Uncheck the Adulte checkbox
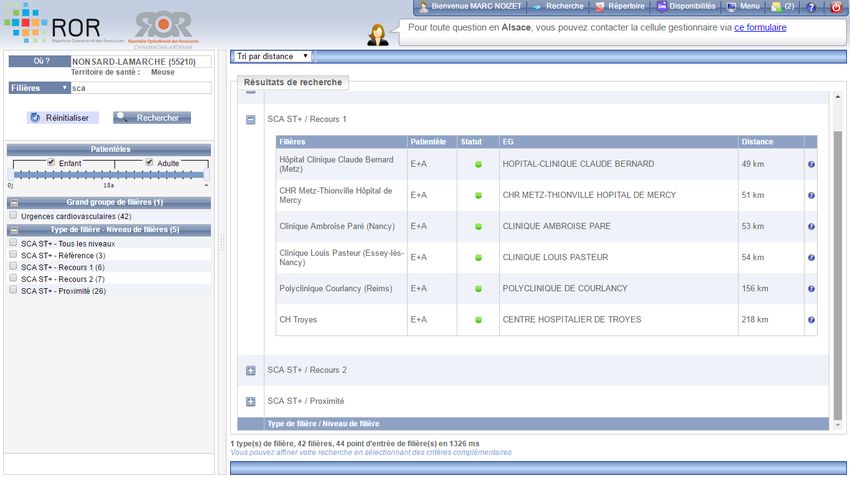Viewport: 850px width, 478px height. click(150, 162)
